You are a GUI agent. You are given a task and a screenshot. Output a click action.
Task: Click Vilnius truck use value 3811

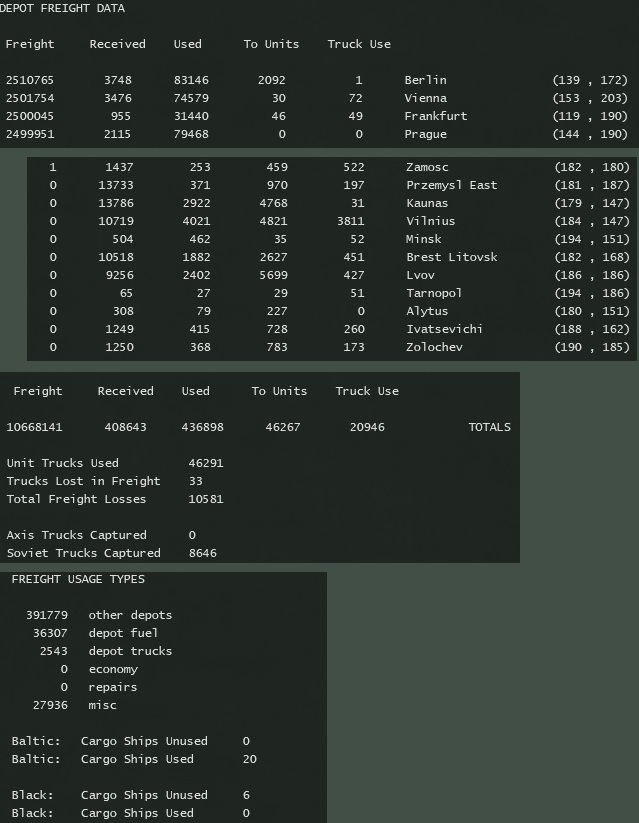click(351, 221)
